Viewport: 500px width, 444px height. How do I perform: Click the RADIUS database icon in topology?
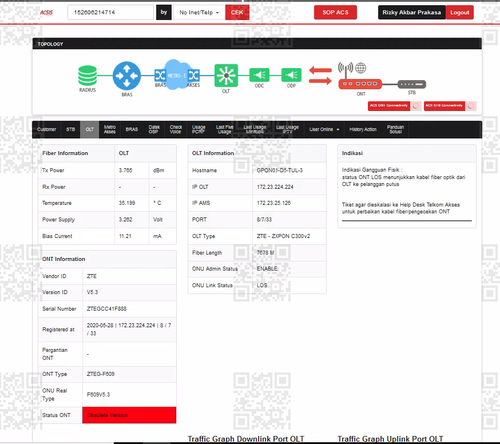pos(87,76)
